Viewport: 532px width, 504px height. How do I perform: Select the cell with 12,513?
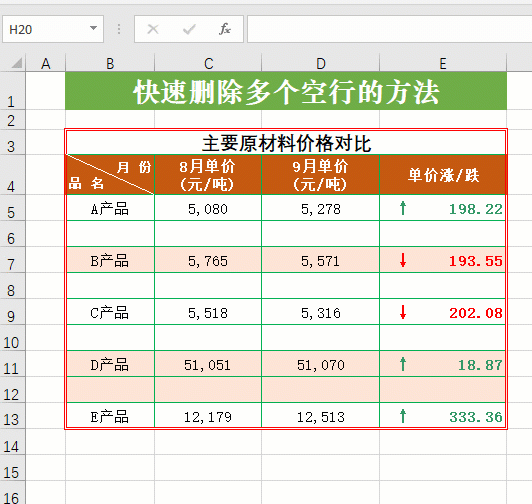[x=321, y=416]
